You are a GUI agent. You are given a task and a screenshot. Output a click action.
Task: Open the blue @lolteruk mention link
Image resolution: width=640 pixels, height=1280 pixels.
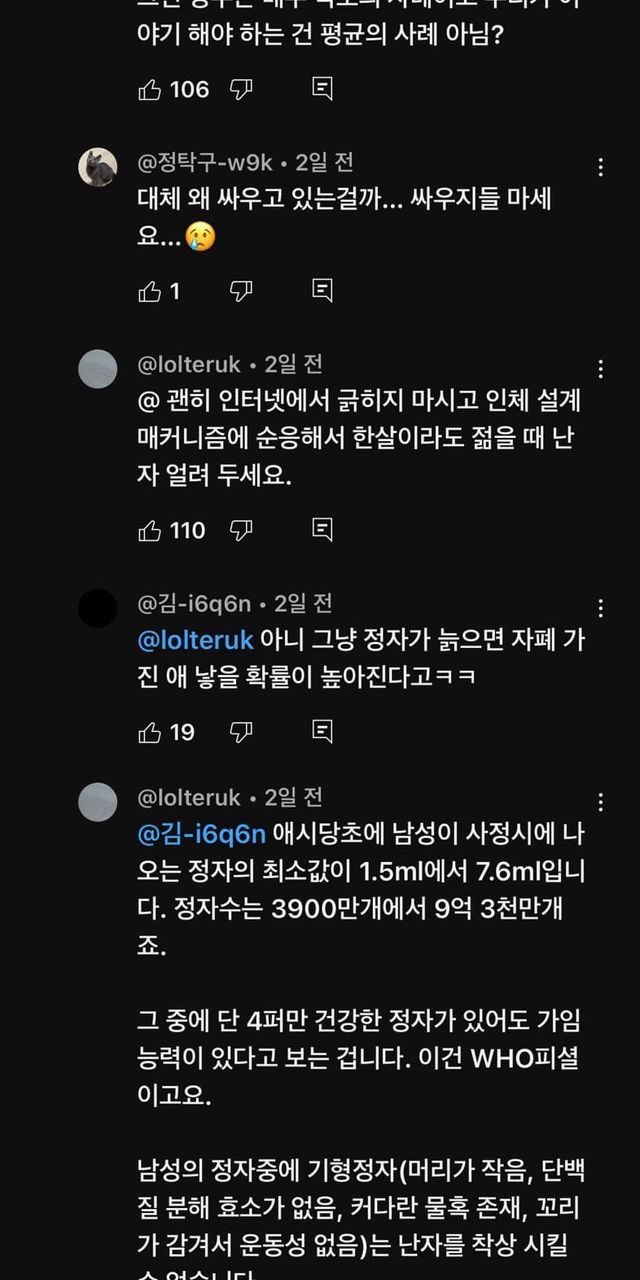pyautogui.click(x=195, y=641)
